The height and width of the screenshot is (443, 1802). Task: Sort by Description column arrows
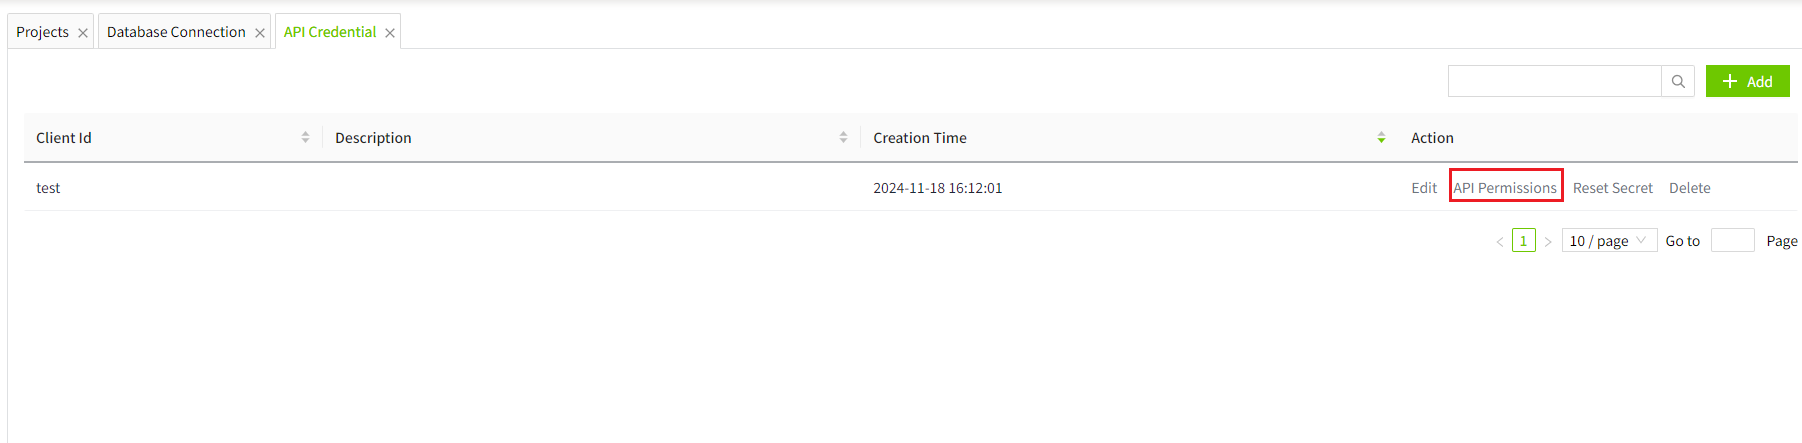pos(843,138)
